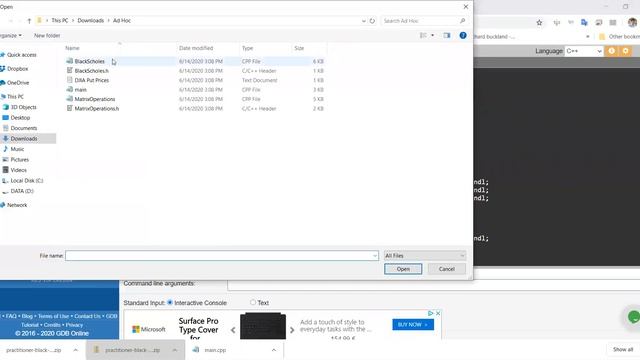Expand the address bar history dropdown
The image size is (640, 360).
click(x=364, y=21)
